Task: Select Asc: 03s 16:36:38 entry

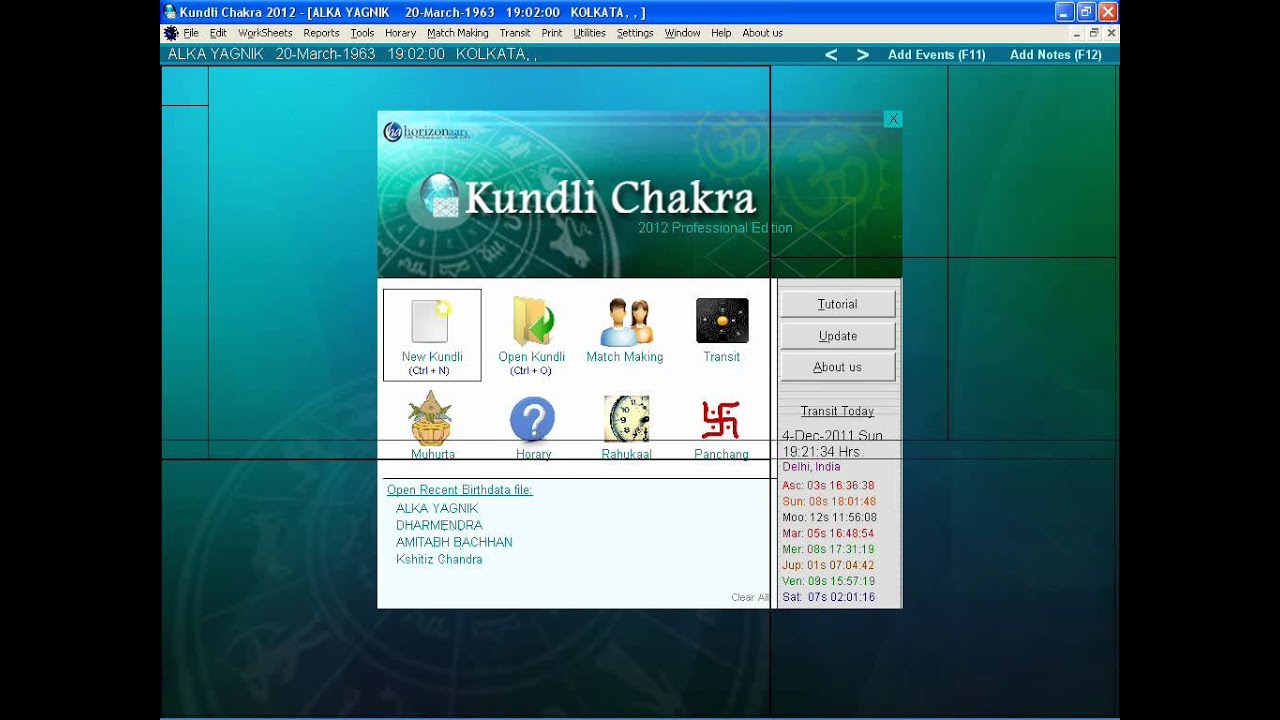Action: (x=828, y=485)
